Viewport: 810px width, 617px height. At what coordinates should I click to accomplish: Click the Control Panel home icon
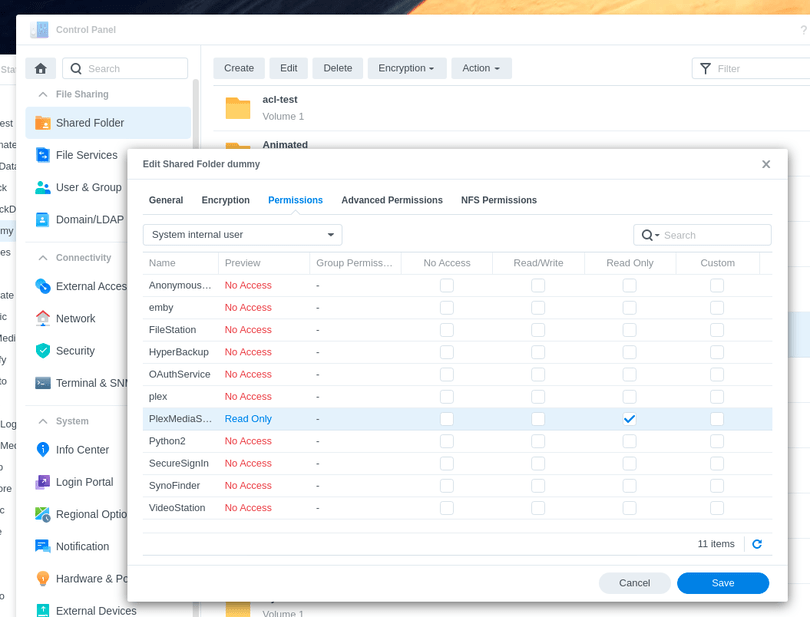(x=40, y=68)
